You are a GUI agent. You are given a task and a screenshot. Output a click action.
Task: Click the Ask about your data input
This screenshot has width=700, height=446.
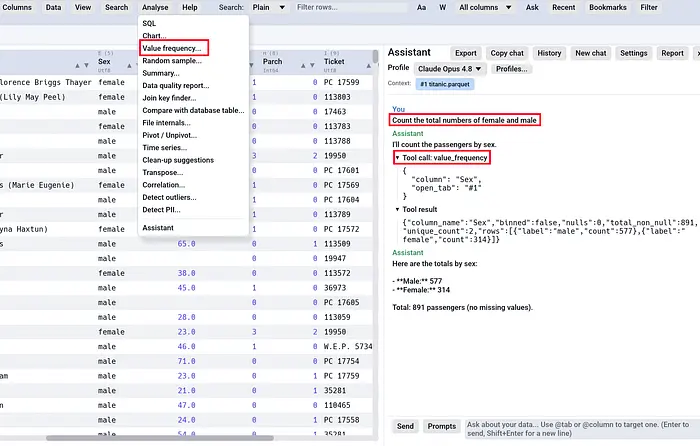point(582,429)
